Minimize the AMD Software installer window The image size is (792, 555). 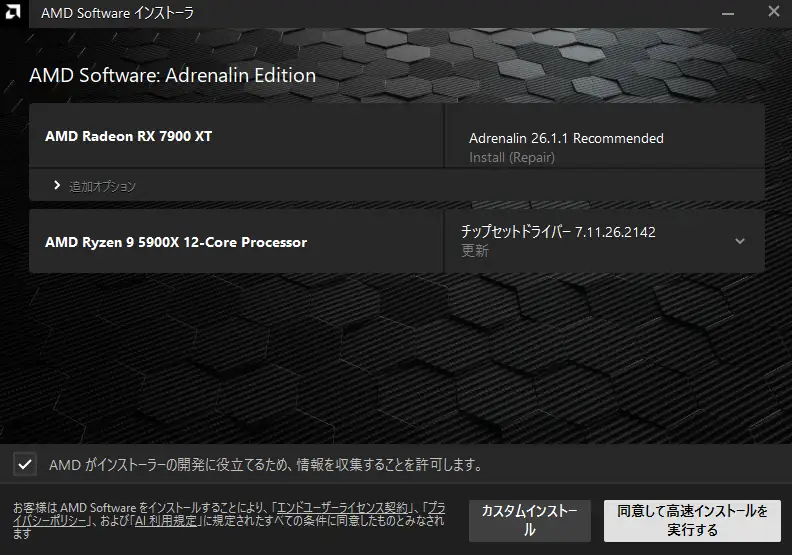point(727,13)
